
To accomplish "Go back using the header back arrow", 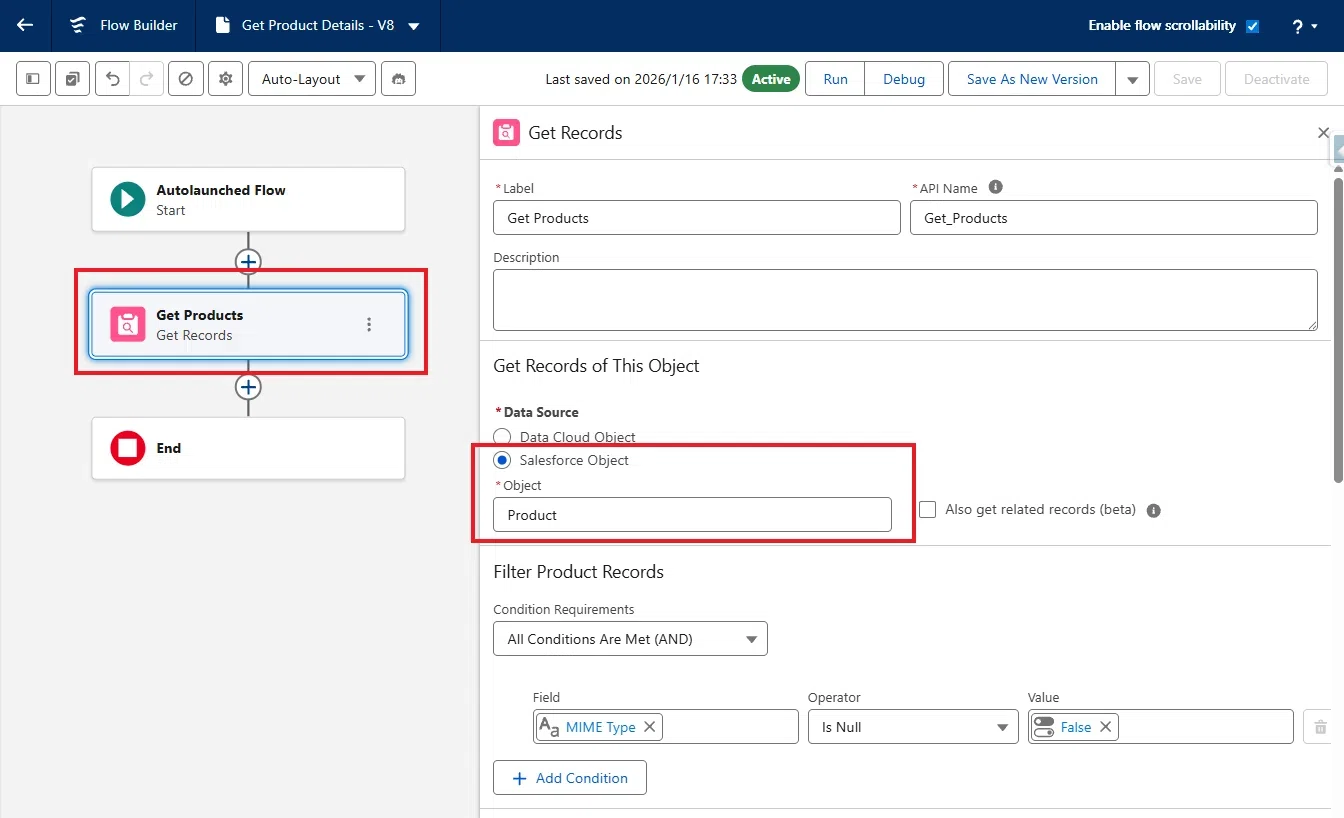I will (25, 26).
